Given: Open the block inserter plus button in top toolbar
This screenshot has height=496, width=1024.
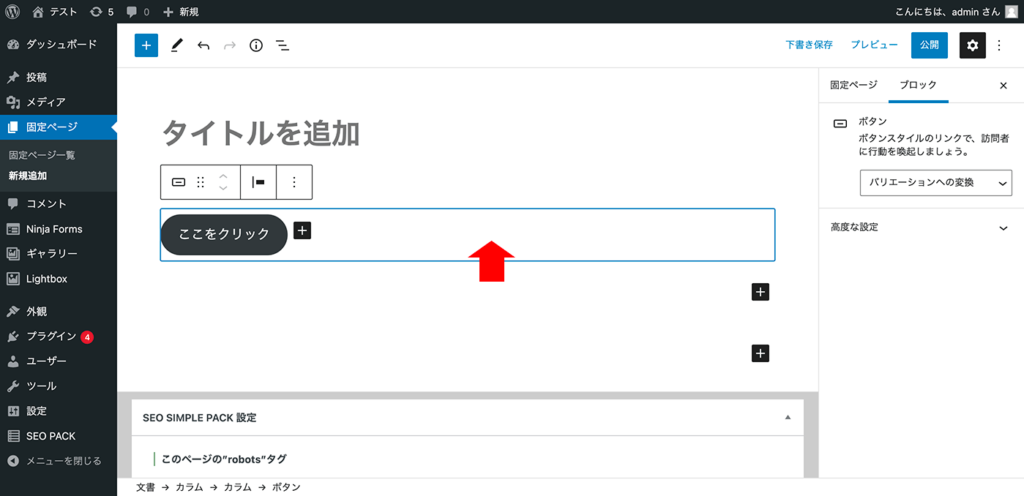Looking at the screenshot, I should tap(146, 46).
